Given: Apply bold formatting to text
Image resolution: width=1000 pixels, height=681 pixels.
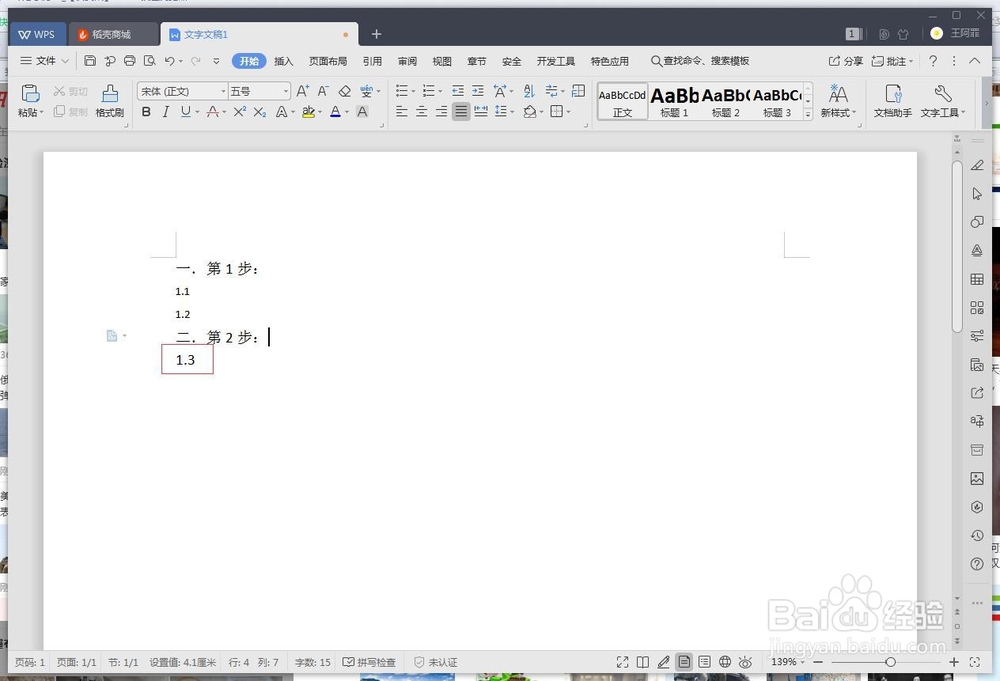Looking at the screenshot, I should coord(145,112).
